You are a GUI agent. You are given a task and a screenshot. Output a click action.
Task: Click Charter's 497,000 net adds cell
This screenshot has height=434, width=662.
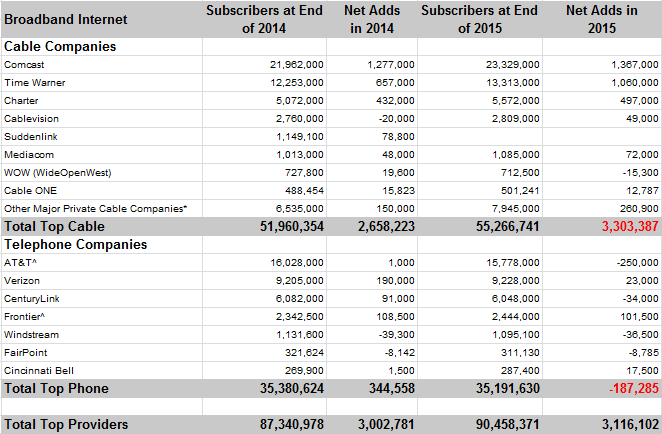639,101
